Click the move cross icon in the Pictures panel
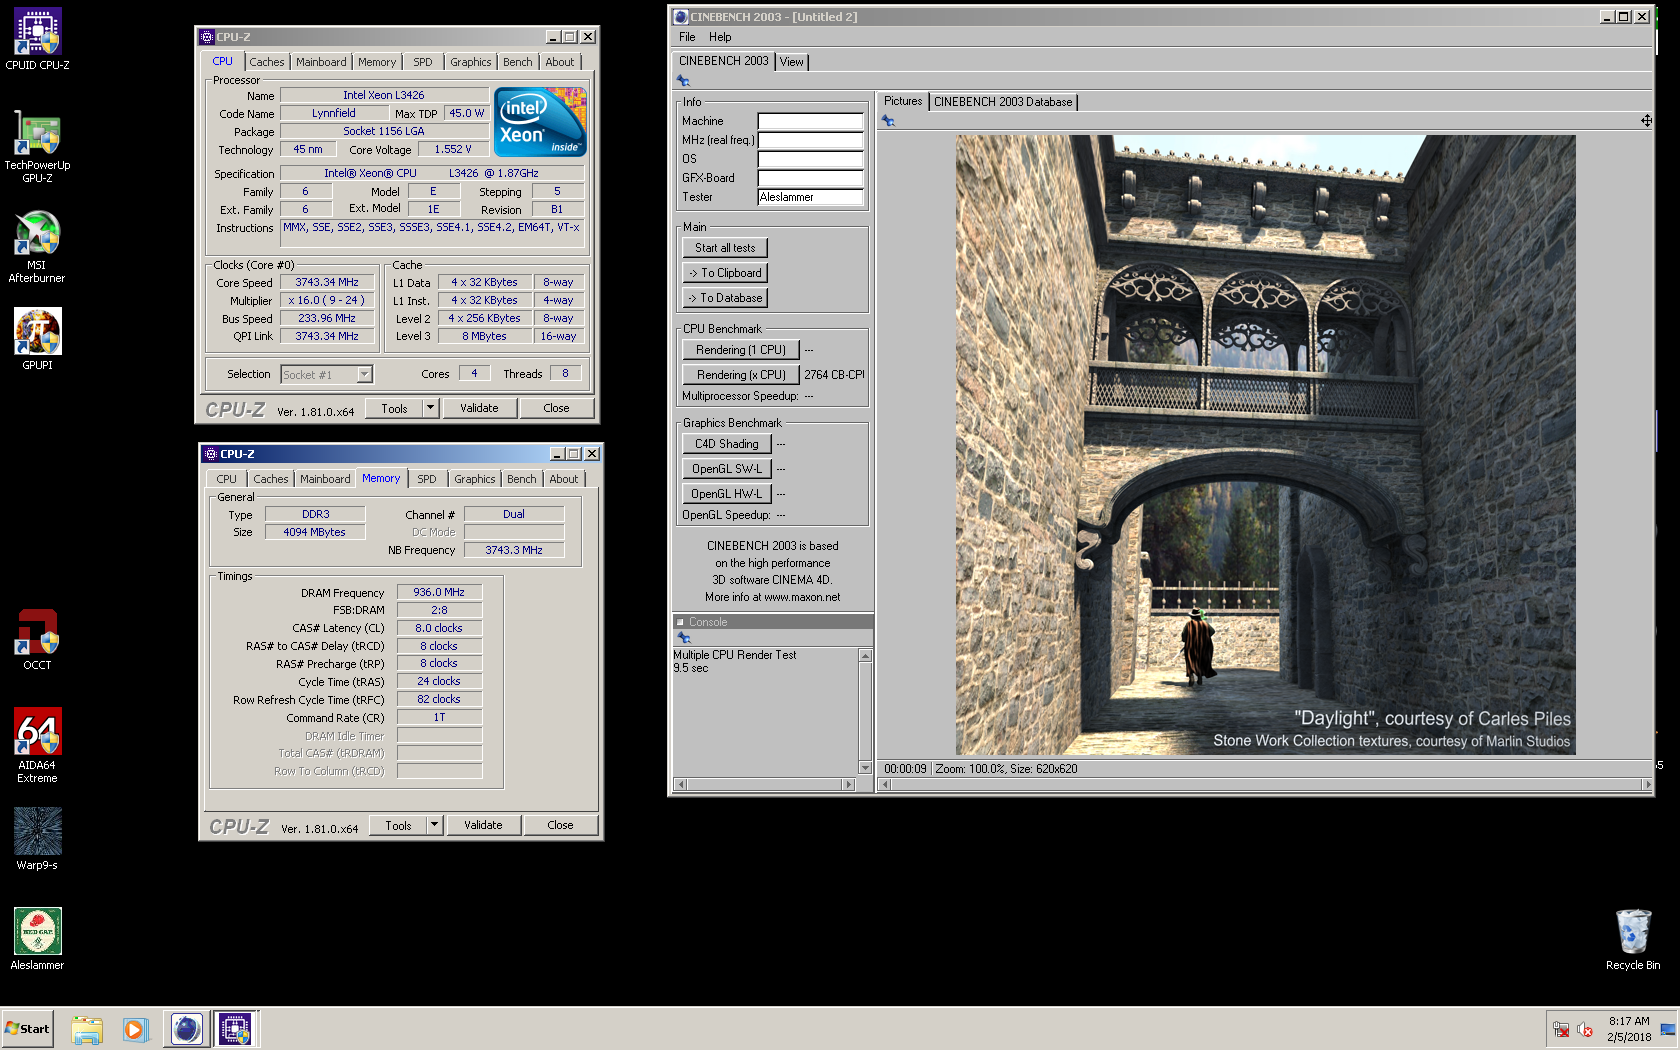The height and width of the screenshot is (1050, 1680). coord(1646,121)
